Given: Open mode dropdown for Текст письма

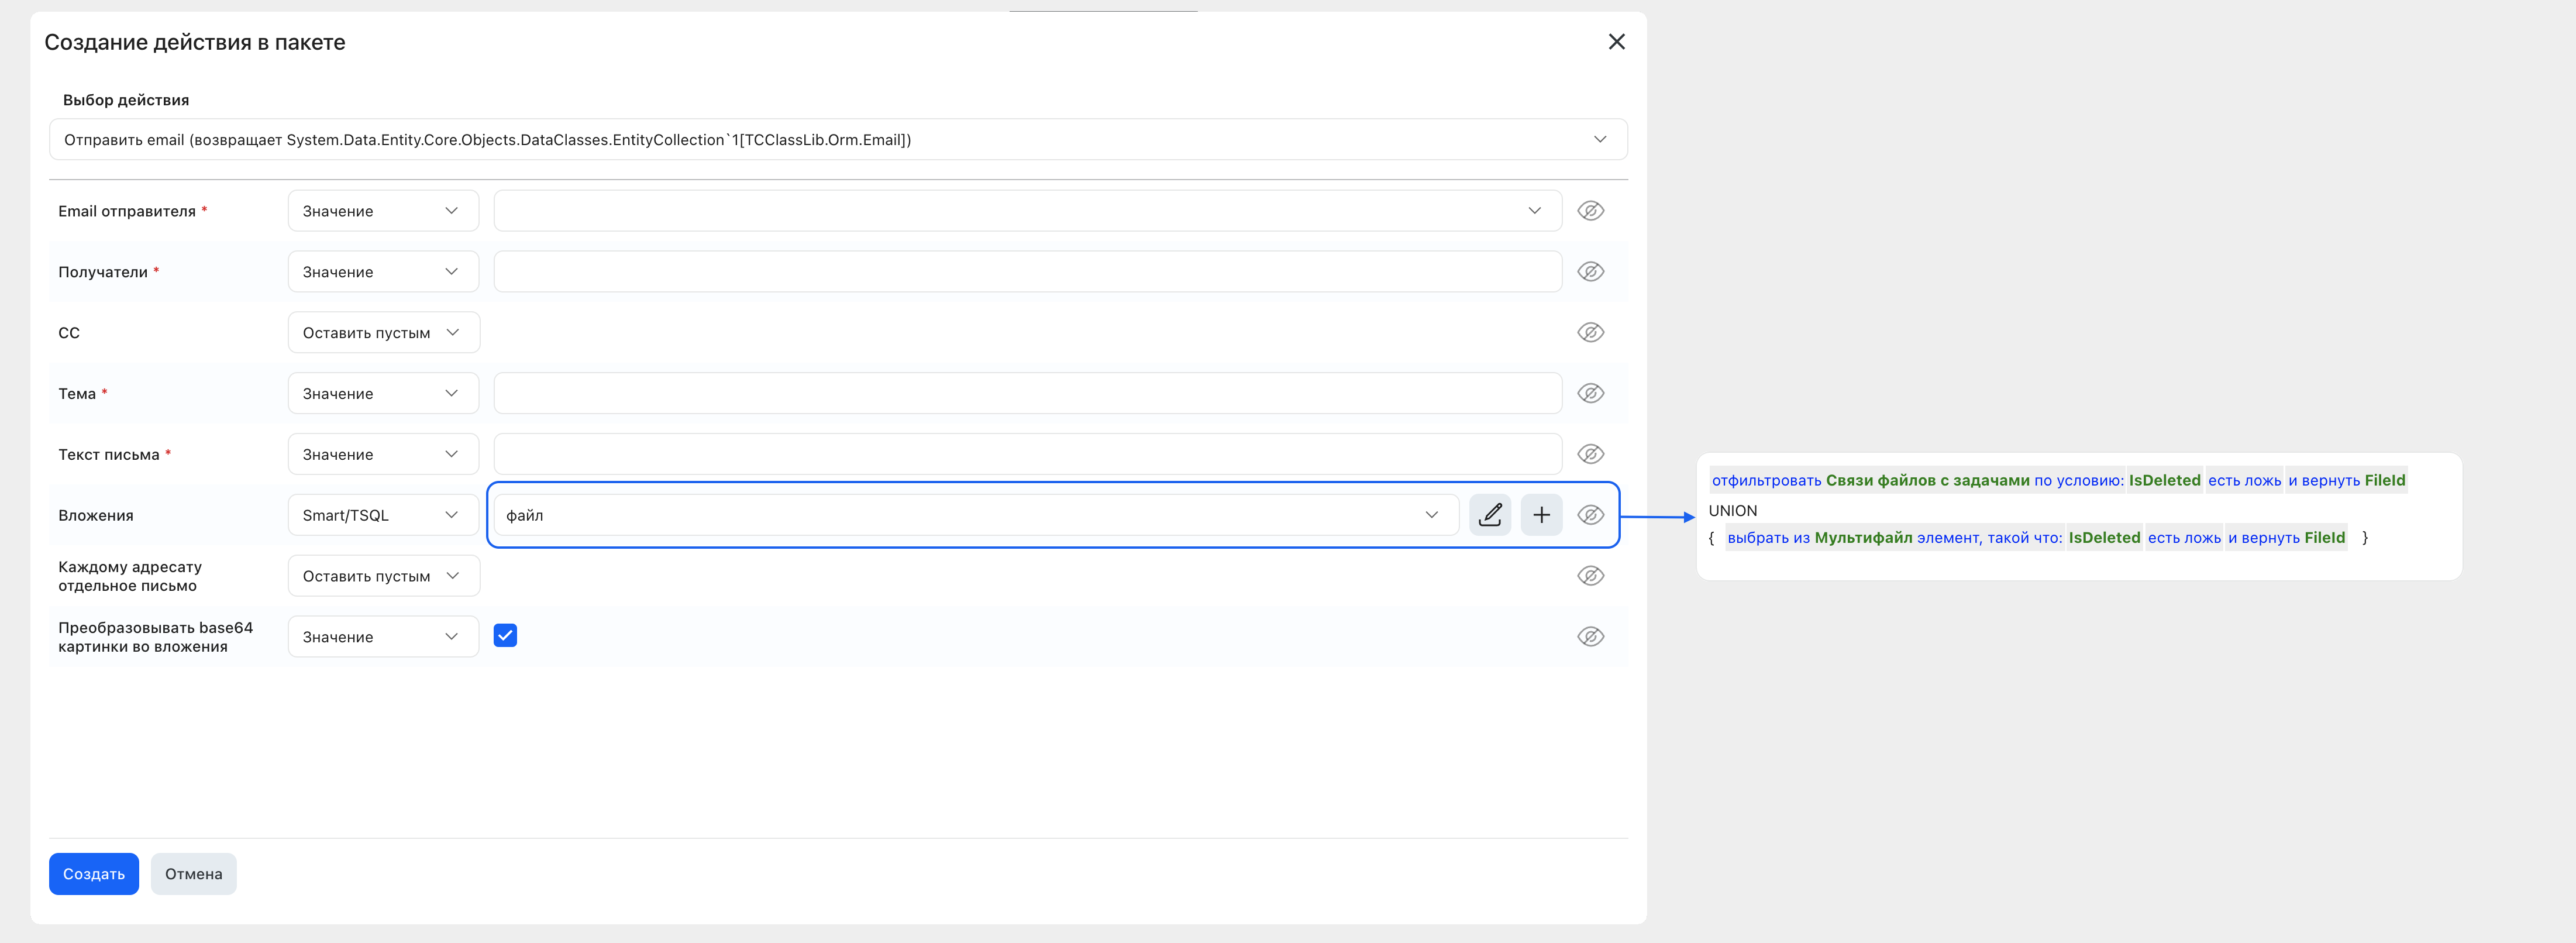Looking at the screenshot, I should (x=383, y=455).
